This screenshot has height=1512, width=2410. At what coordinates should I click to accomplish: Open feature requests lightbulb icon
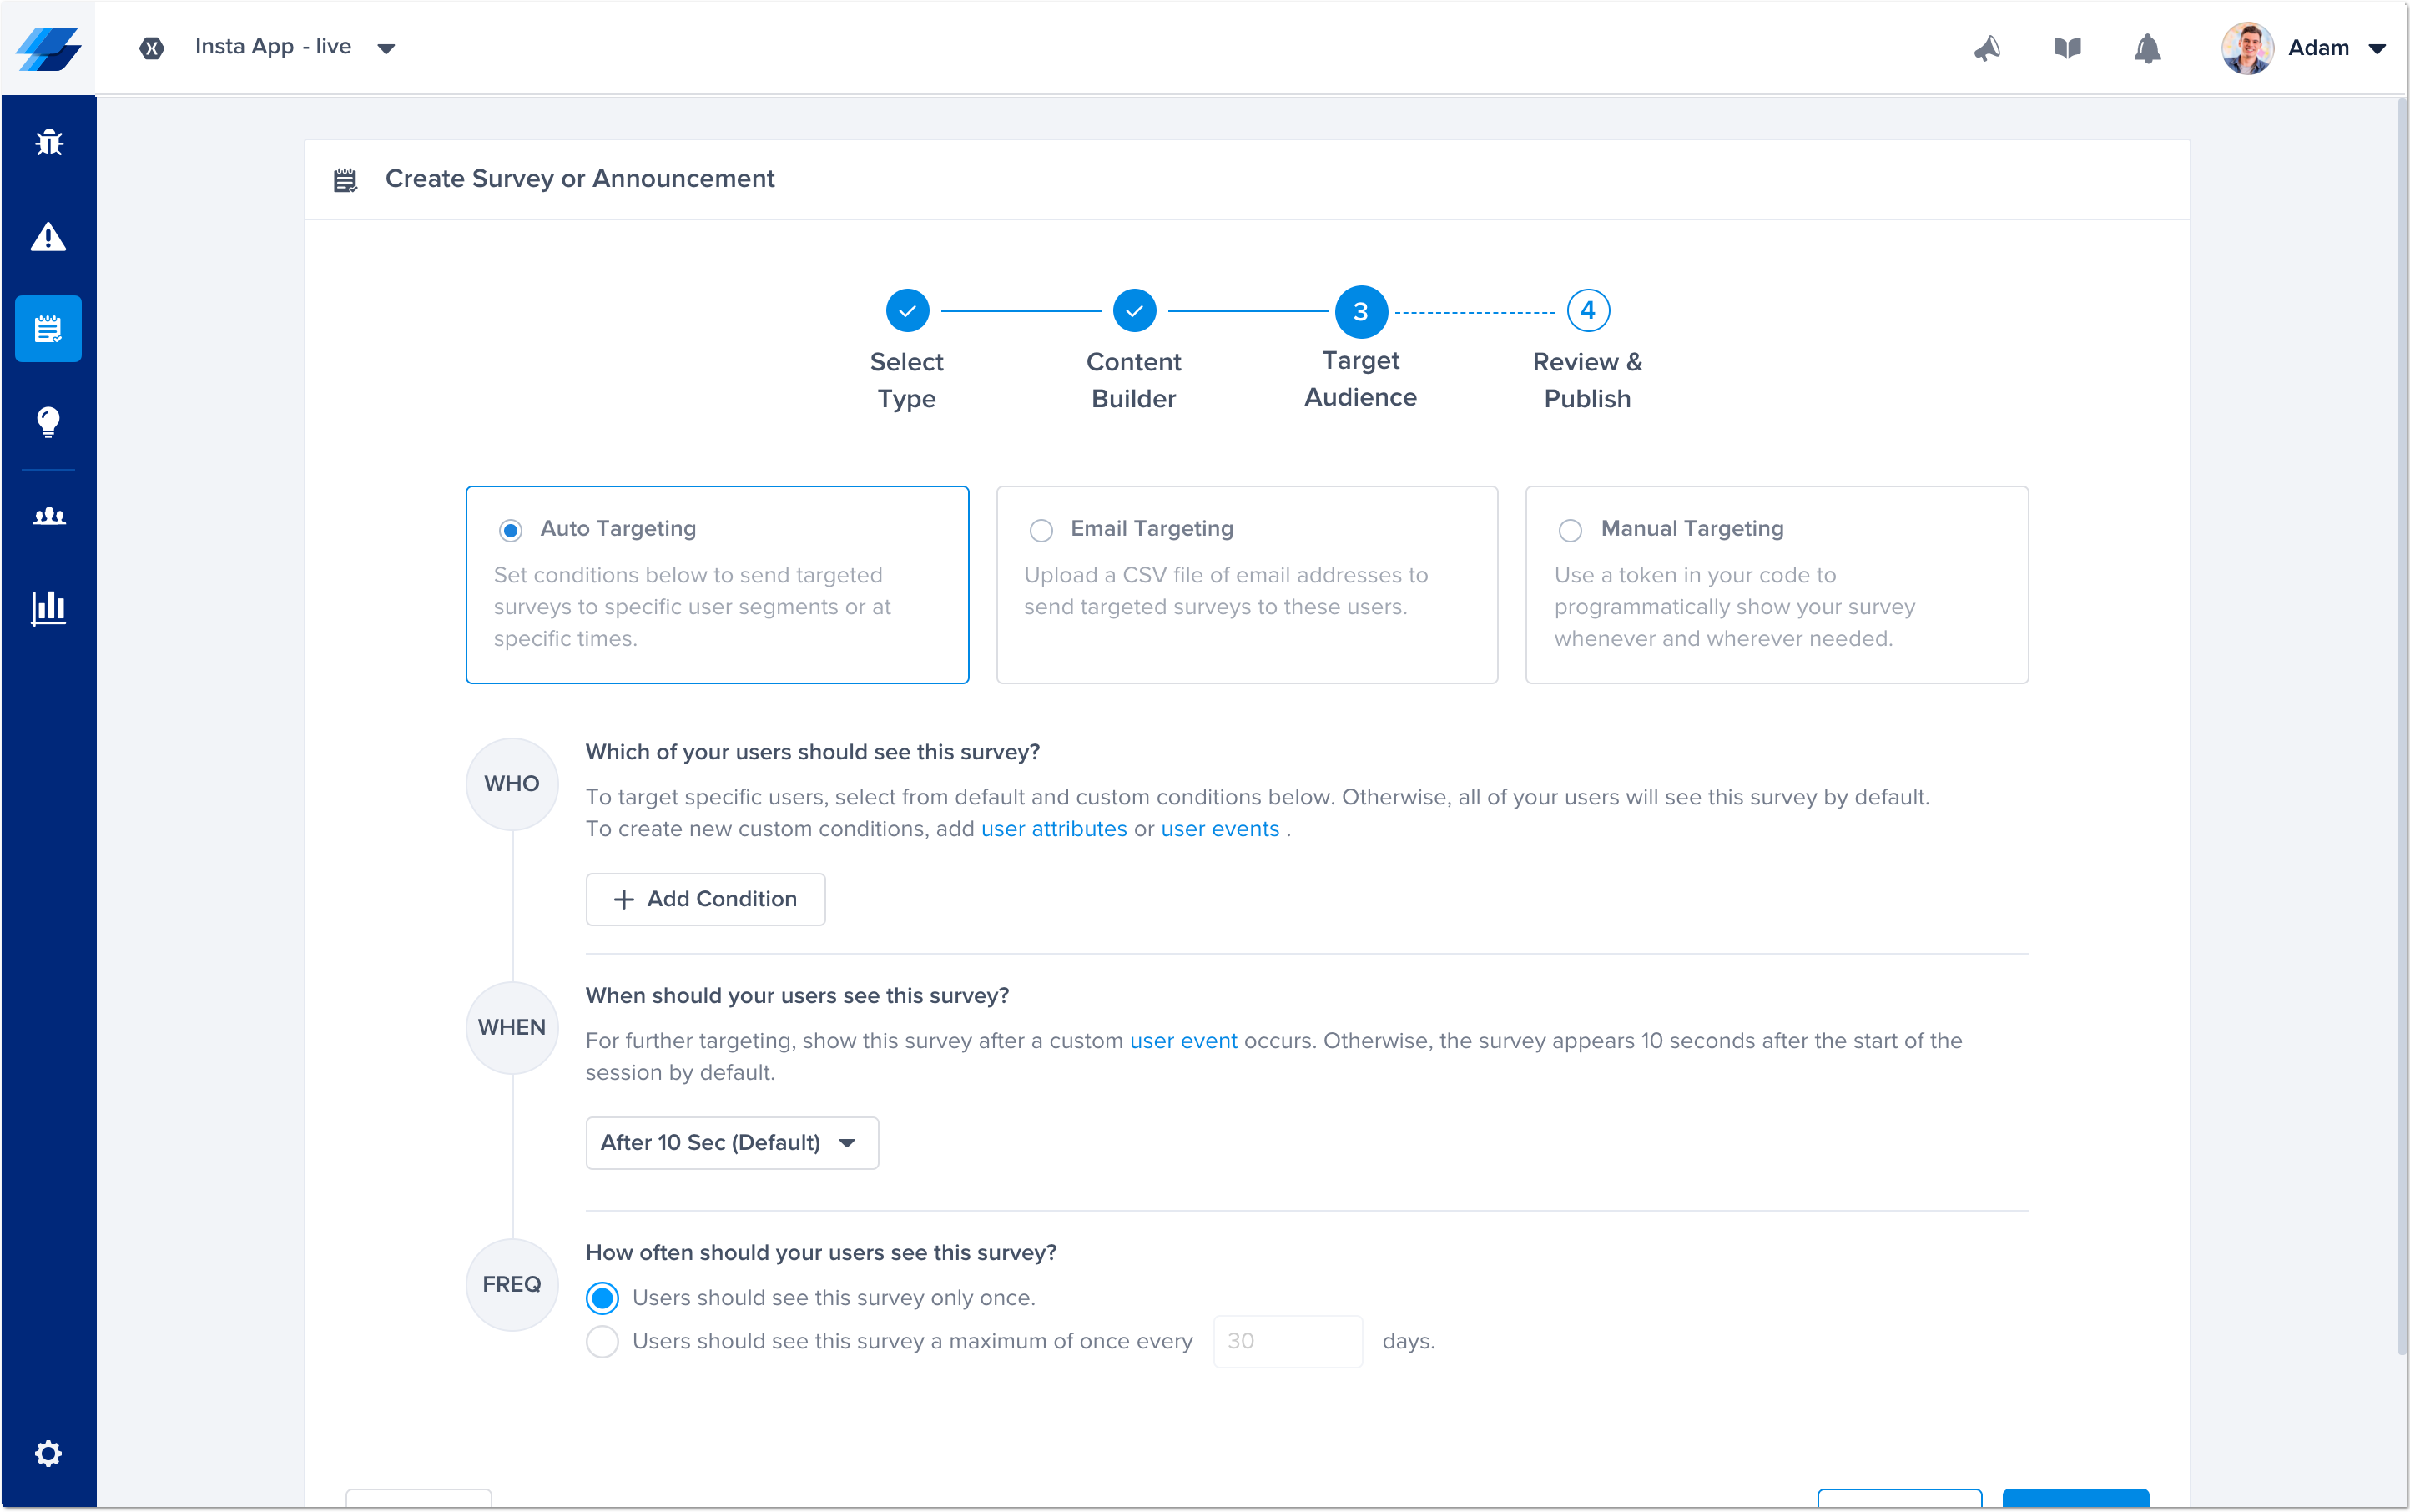coord(48,422)
